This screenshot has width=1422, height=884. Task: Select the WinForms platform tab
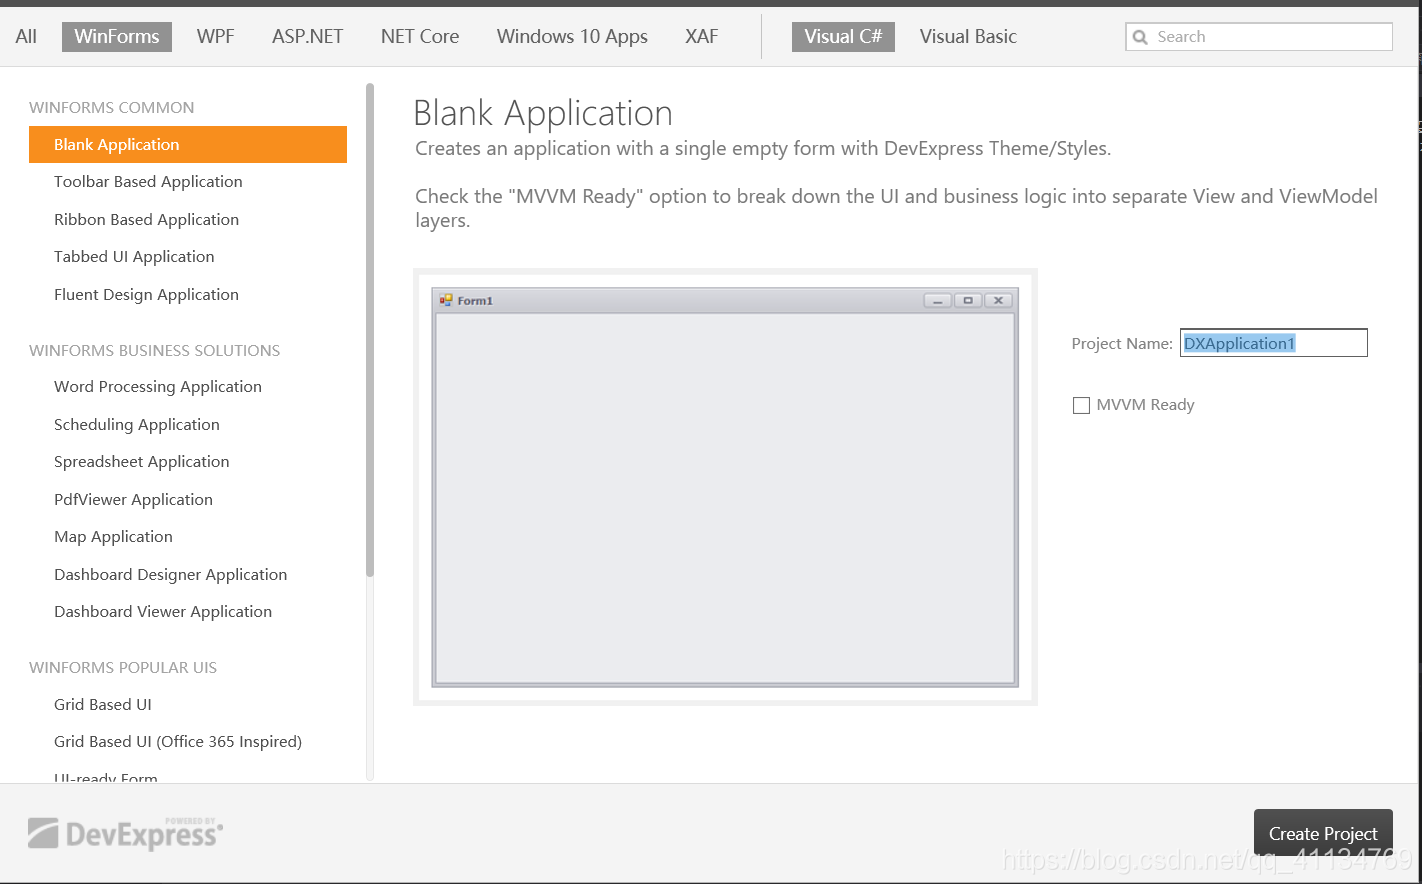(x=117, y=37)
